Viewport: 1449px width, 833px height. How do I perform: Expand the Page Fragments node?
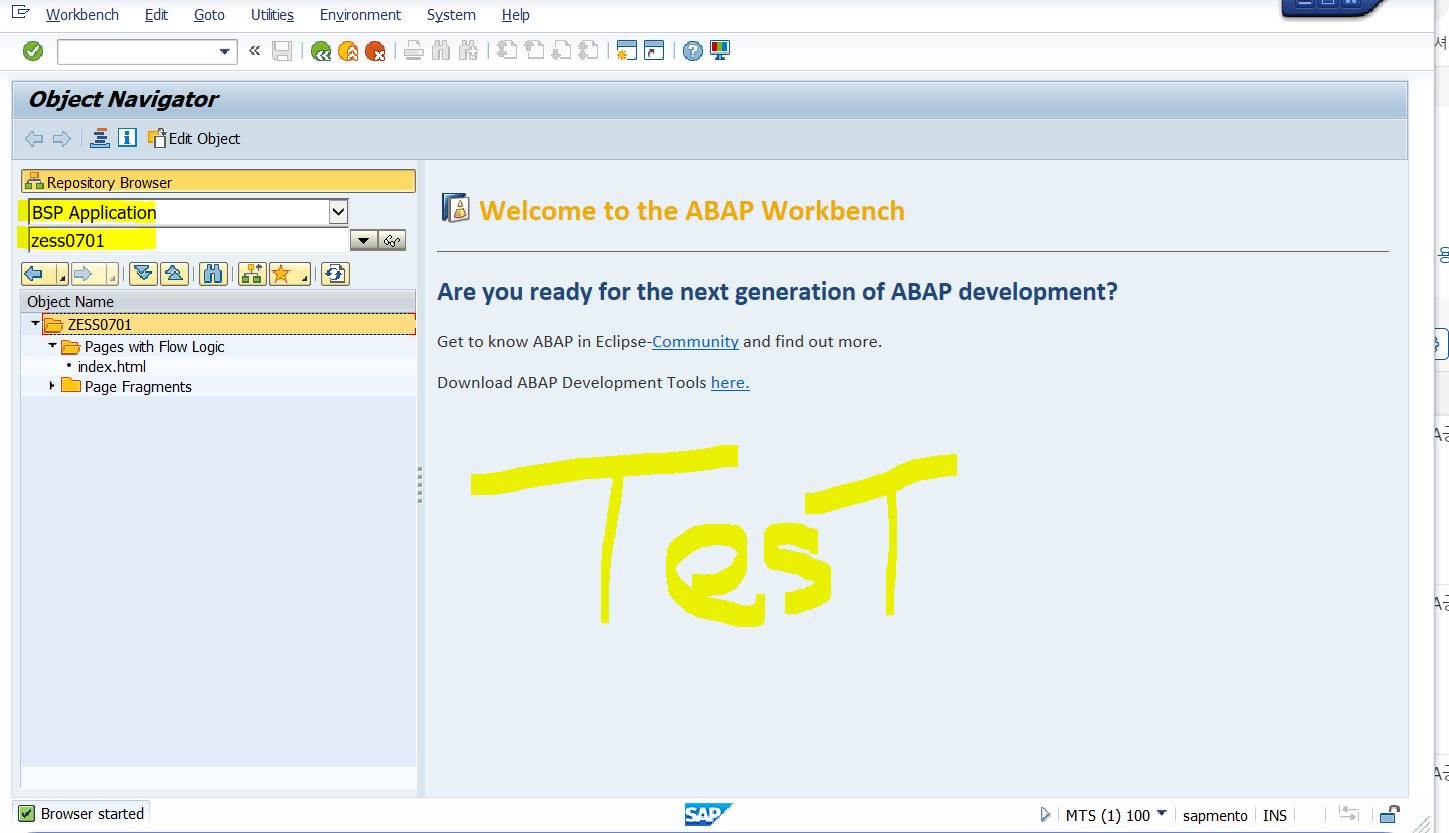52,386
